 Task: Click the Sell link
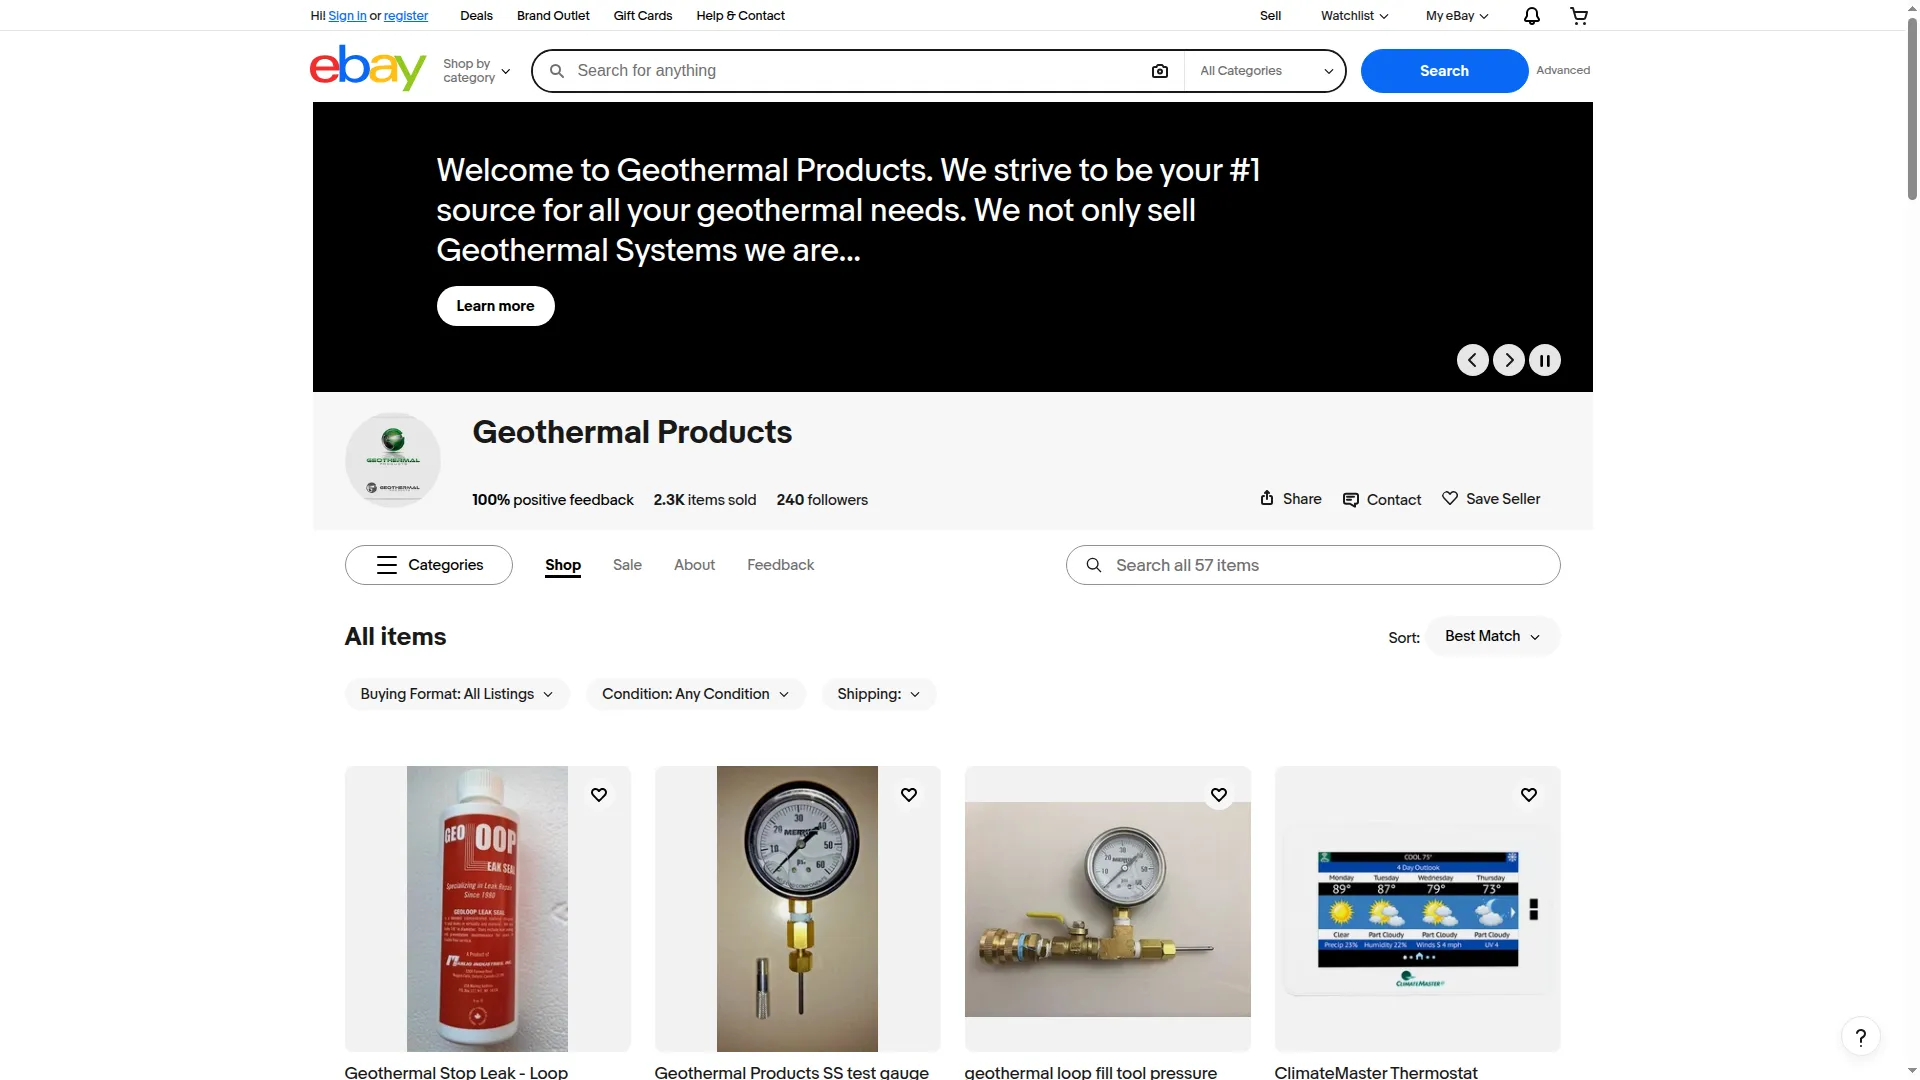click(1270, 16)
